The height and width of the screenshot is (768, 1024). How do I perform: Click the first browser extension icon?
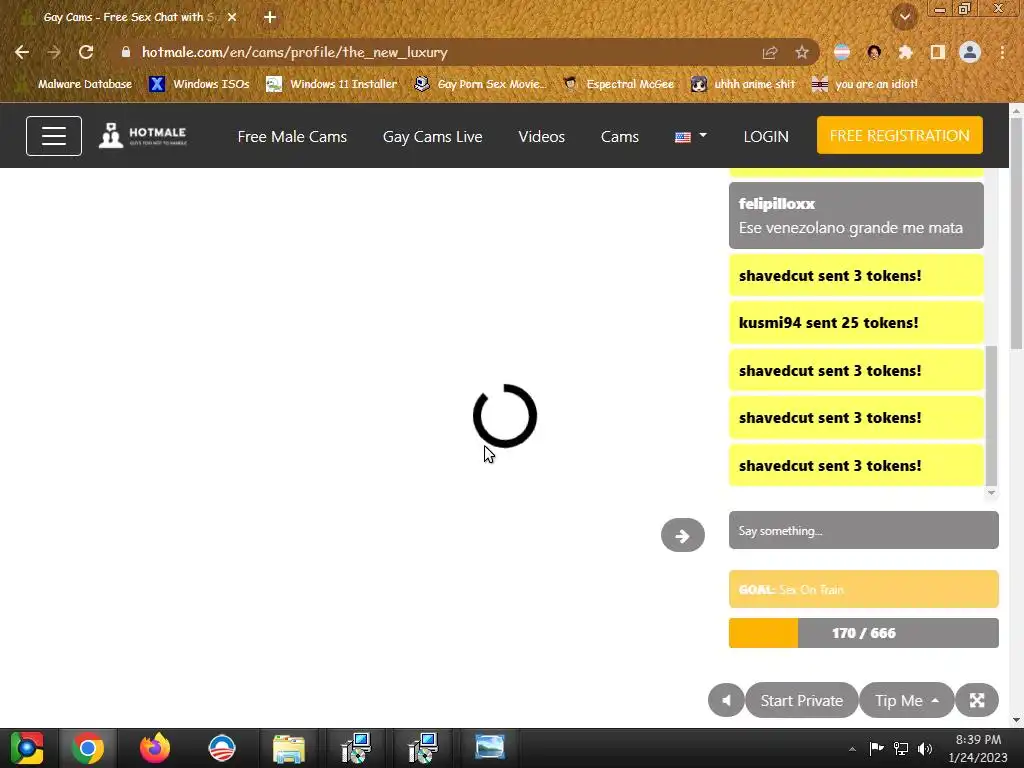tap(842, 52)
